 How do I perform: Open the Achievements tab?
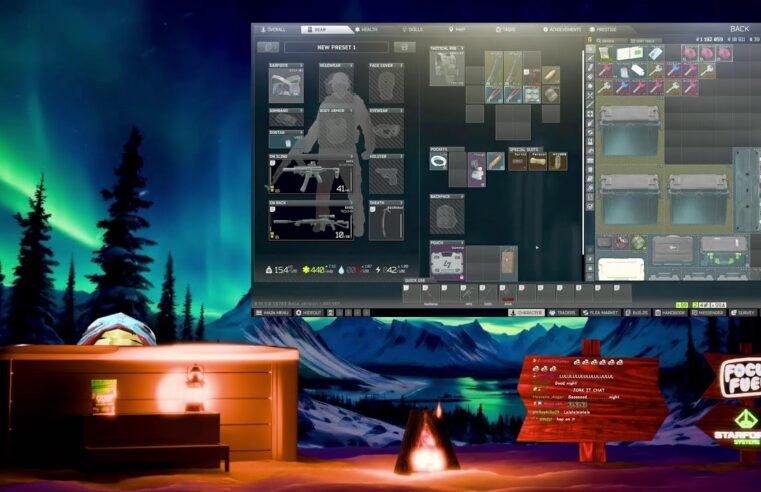[562, 30]
